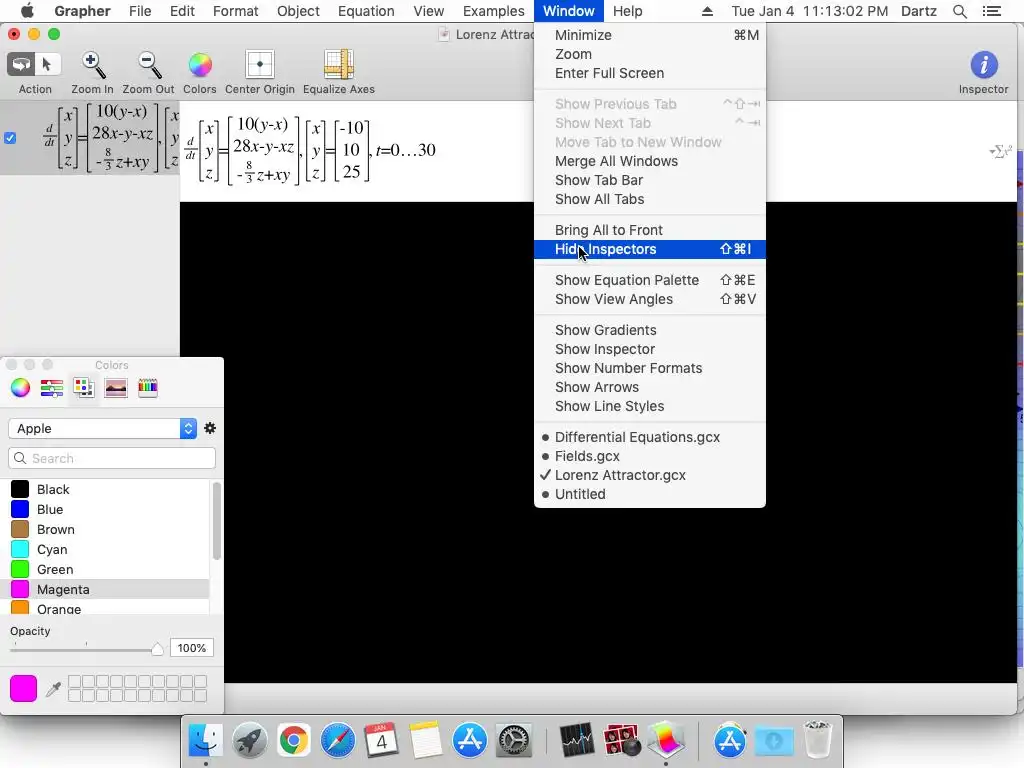Toggle the Lorenz equation visibility checkbox

click(x=10, y=138)
